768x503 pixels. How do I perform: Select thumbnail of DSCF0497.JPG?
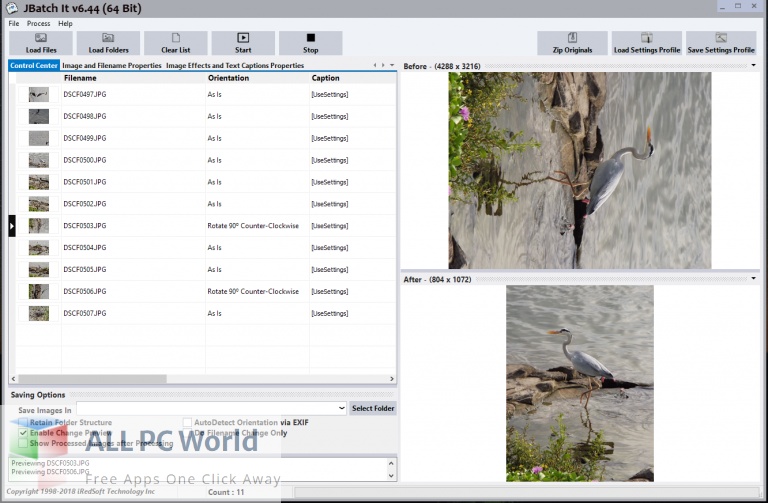click(x=39, y=95)
